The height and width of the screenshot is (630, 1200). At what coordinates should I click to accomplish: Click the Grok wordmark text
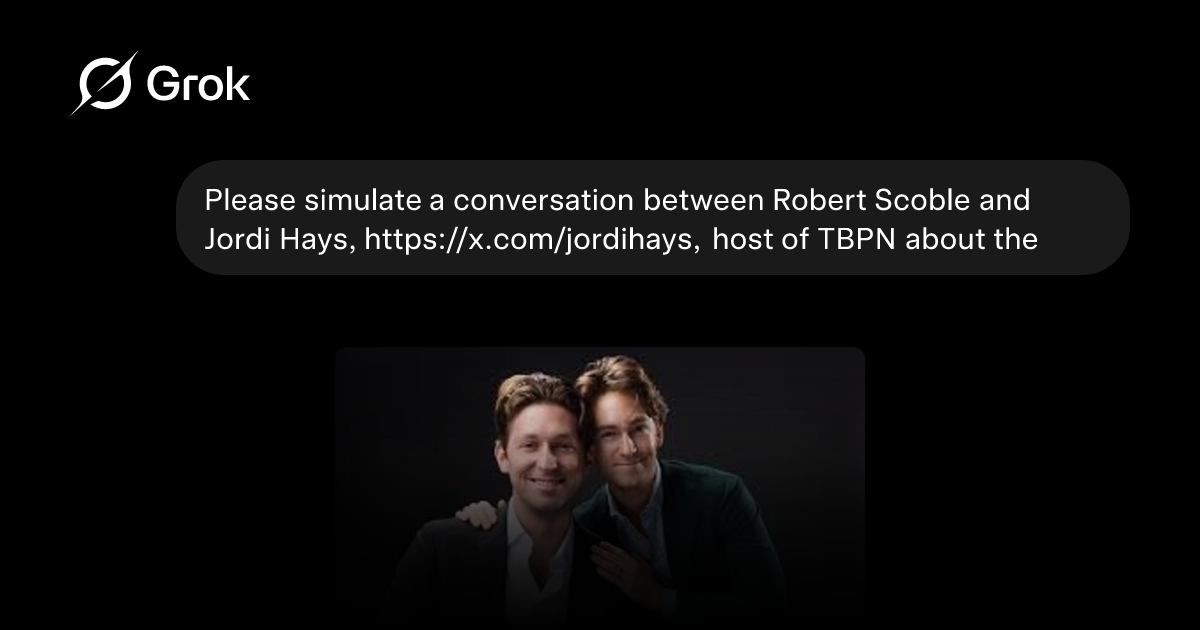click(198, 85)
